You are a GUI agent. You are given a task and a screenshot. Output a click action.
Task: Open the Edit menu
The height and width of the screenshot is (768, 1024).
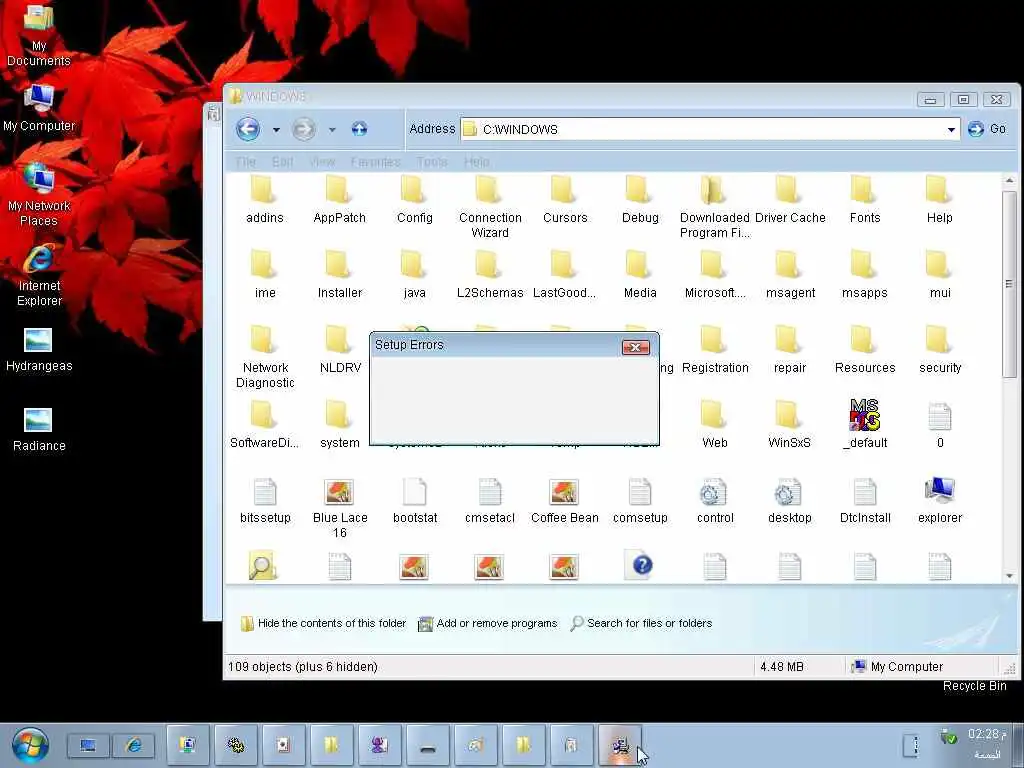[x=282, y=161]
